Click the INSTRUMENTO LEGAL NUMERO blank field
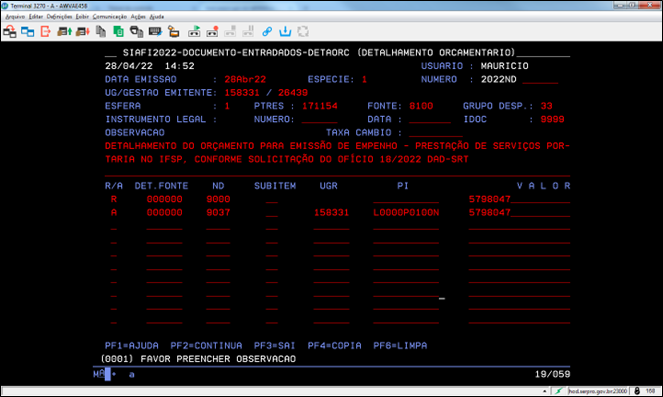Image resolution: width=663 pixels, height=397 pixels. click(319, 120)
